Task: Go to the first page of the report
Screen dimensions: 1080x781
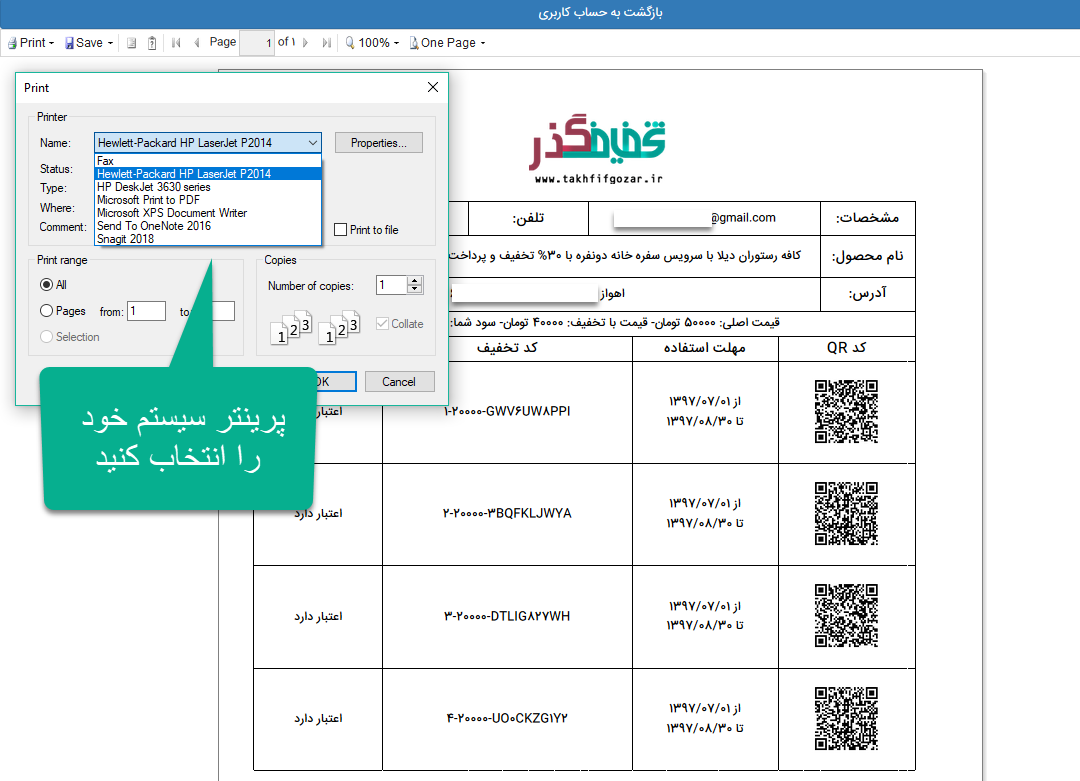Action: tap(176, 43)
